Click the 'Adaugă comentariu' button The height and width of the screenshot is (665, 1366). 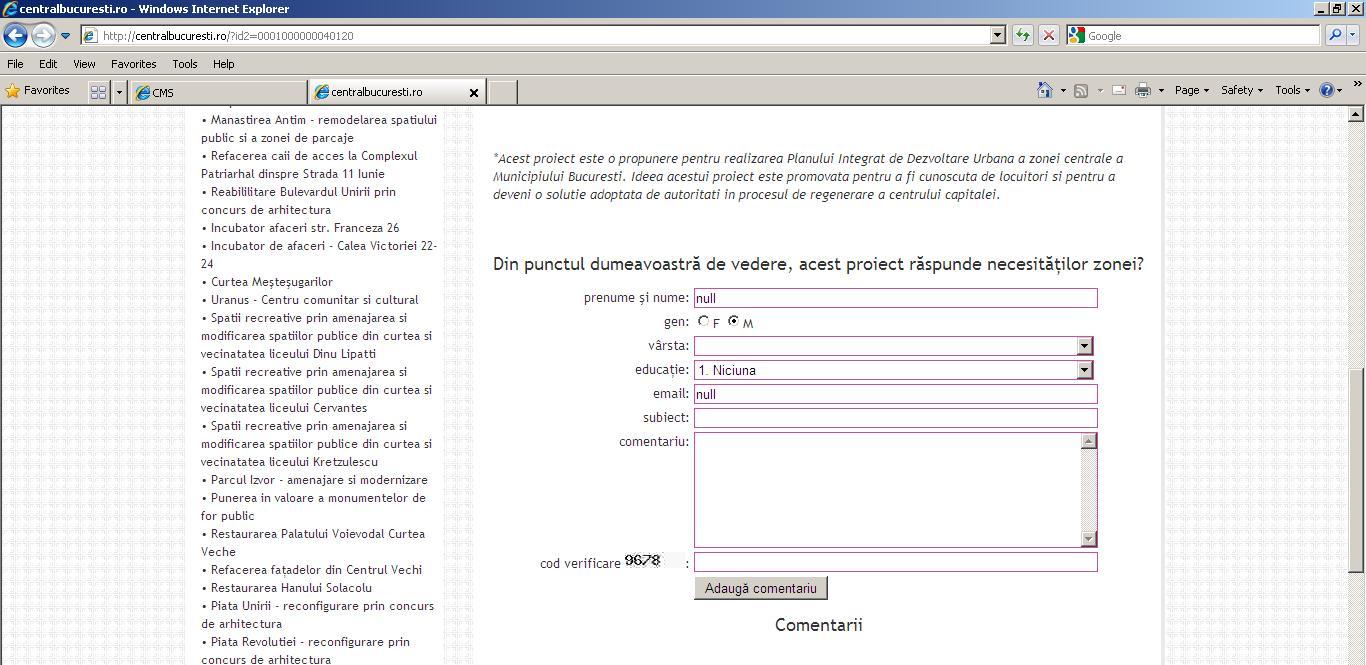tap(761, 588)
